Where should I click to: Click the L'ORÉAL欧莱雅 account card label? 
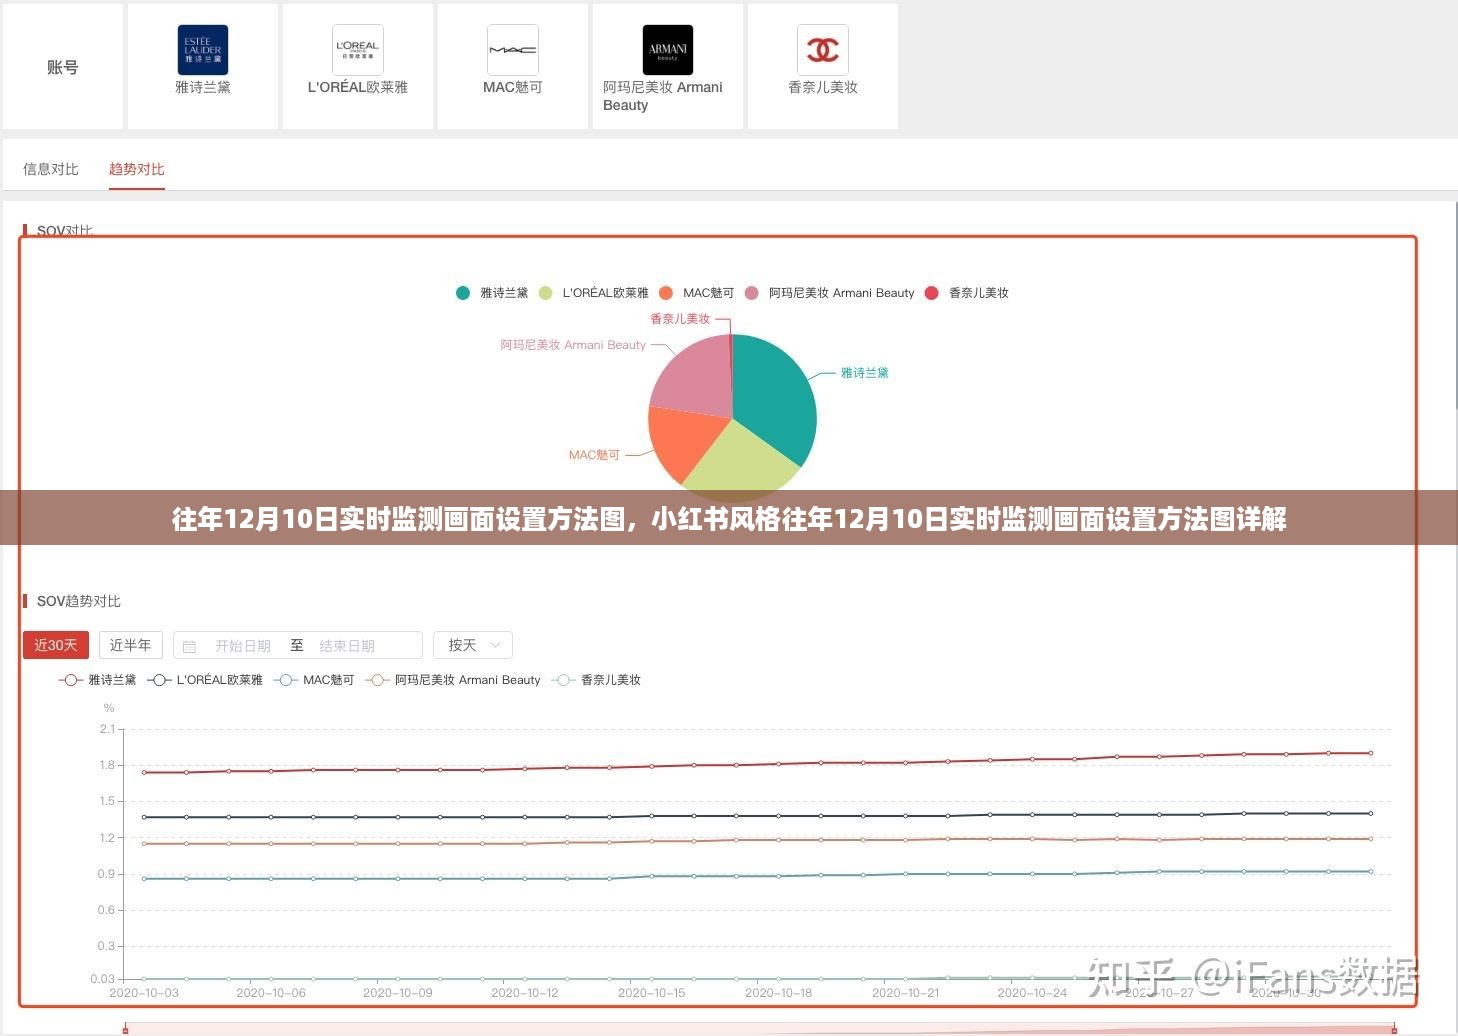click(x=358, y=87)
